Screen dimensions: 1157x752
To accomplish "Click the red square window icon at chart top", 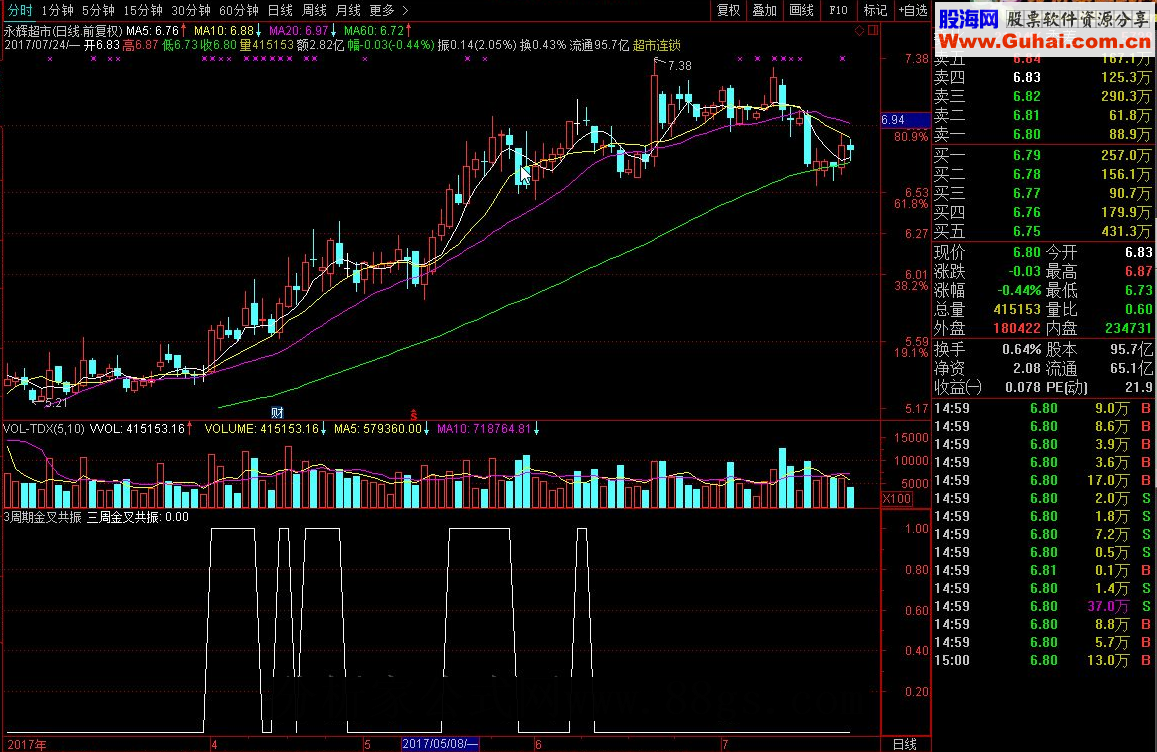I will [x=873, y=30].
